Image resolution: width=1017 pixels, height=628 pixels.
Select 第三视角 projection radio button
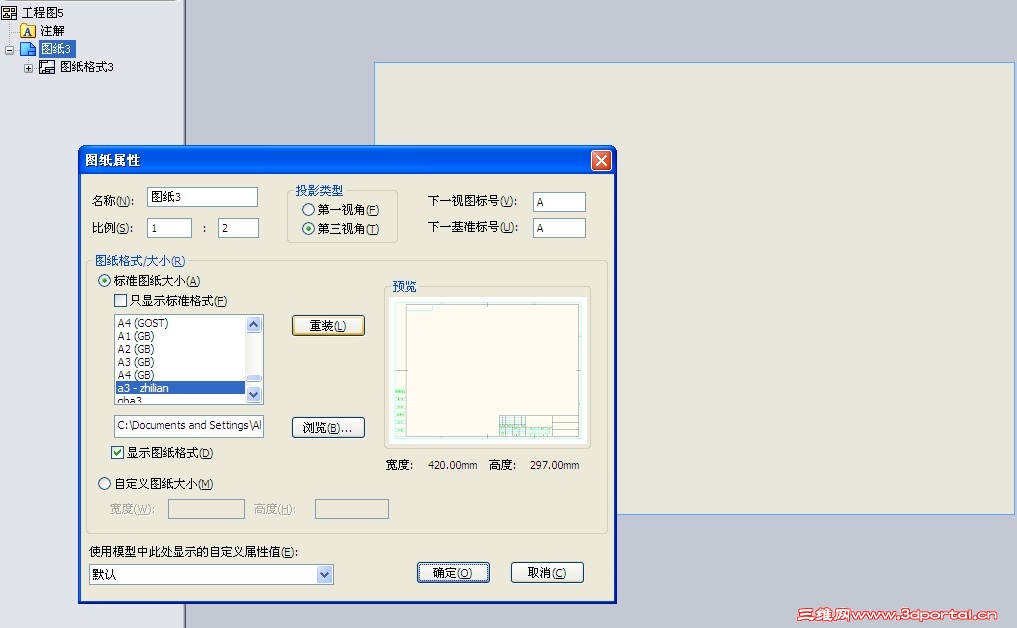coord(308,228)
